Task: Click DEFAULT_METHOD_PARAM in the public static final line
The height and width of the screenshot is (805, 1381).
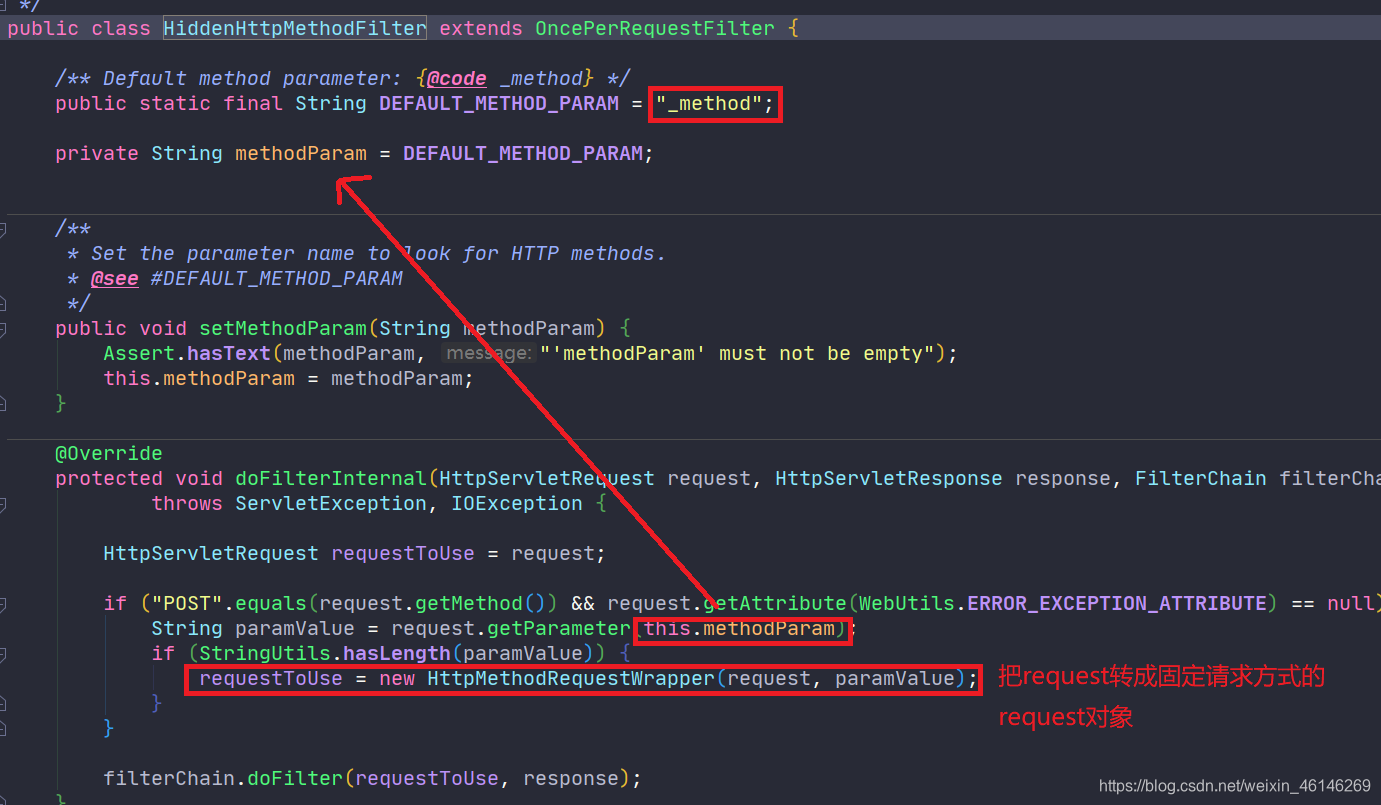Action: 499,103
